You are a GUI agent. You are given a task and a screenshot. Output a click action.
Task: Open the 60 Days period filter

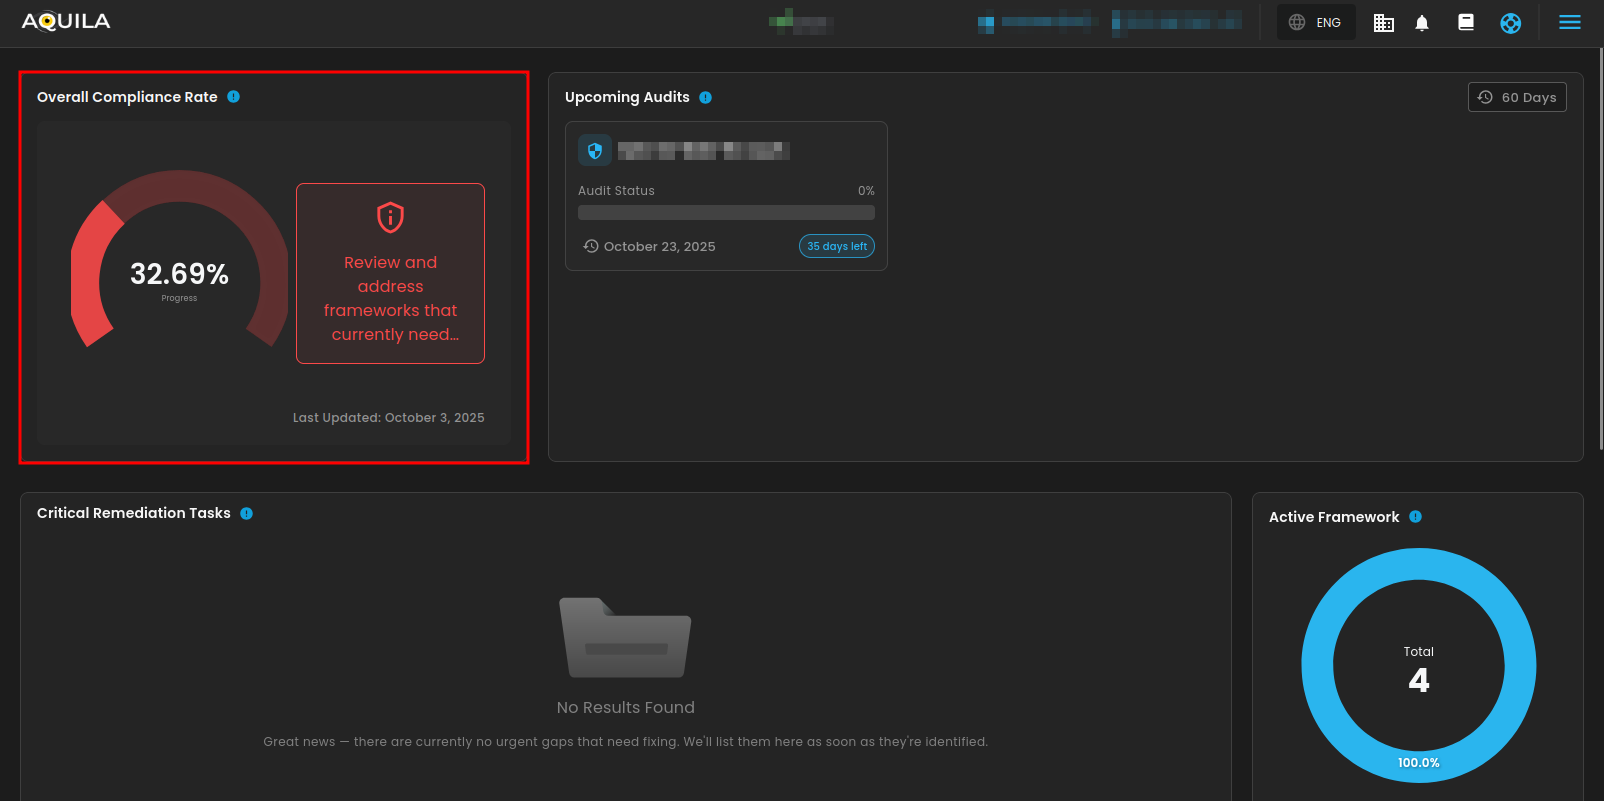click(1517, 97)
